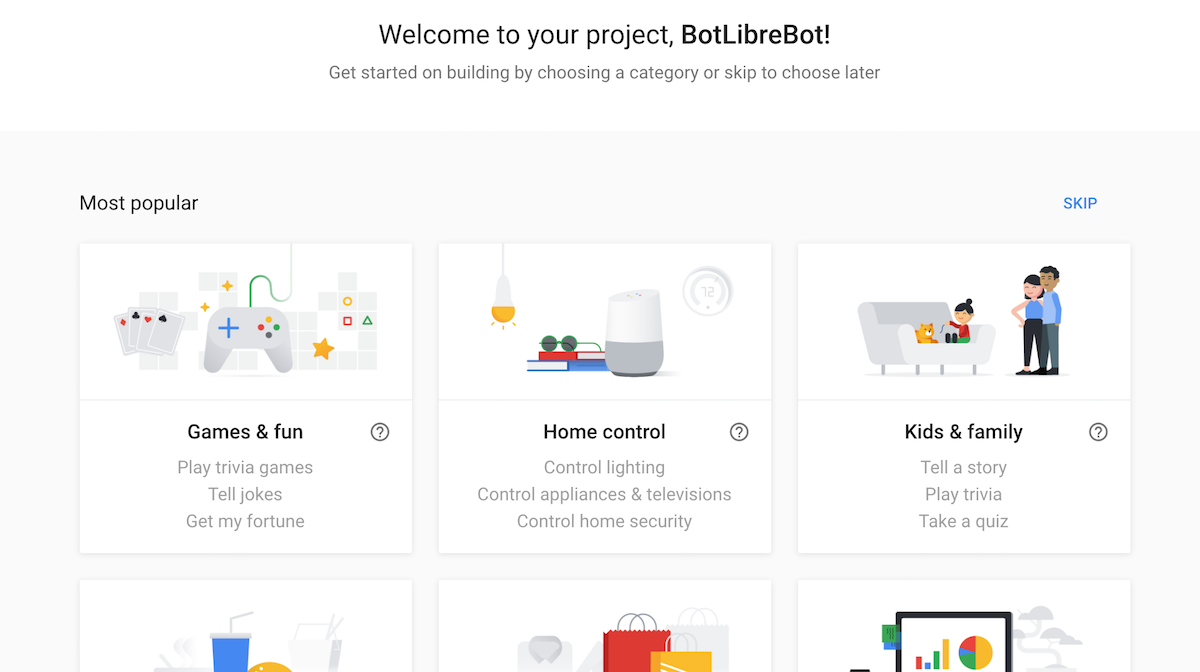Click 'Get my fortune' text
This screenshot has width=1200, height=672.
[x=245, y=521]
